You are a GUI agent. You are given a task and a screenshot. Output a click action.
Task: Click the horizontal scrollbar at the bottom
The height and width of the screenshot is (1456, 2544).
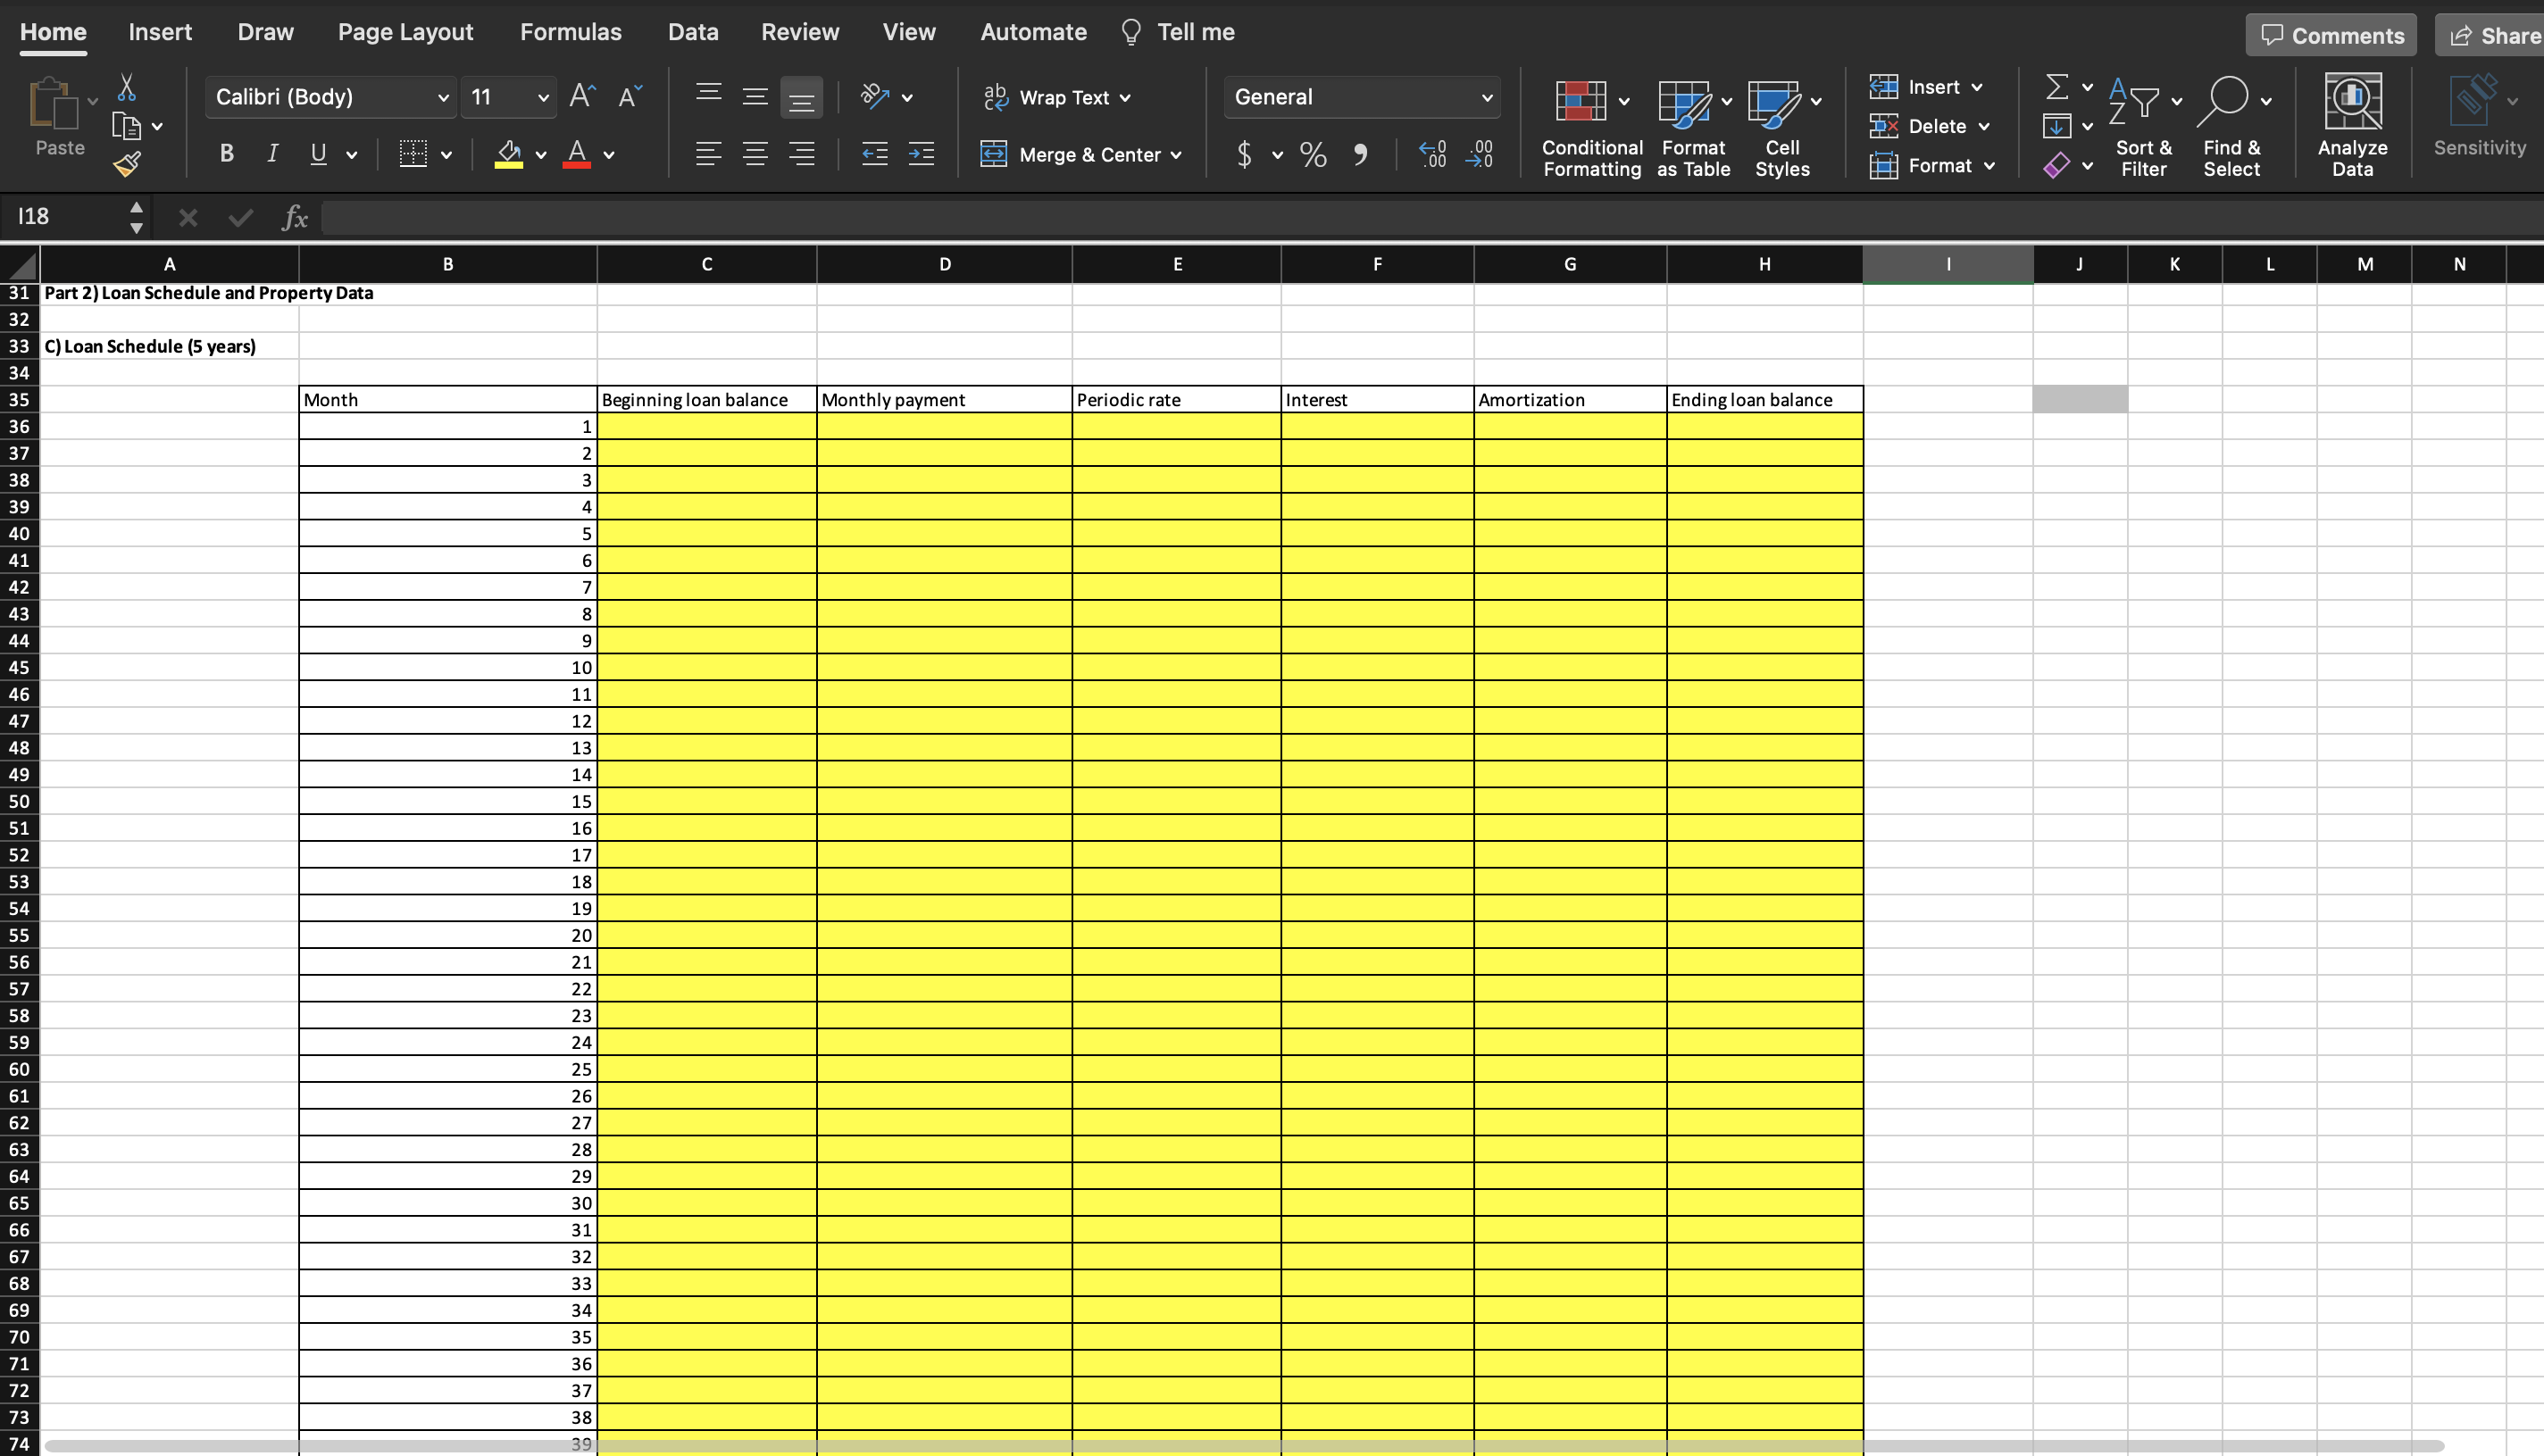1243,1446
